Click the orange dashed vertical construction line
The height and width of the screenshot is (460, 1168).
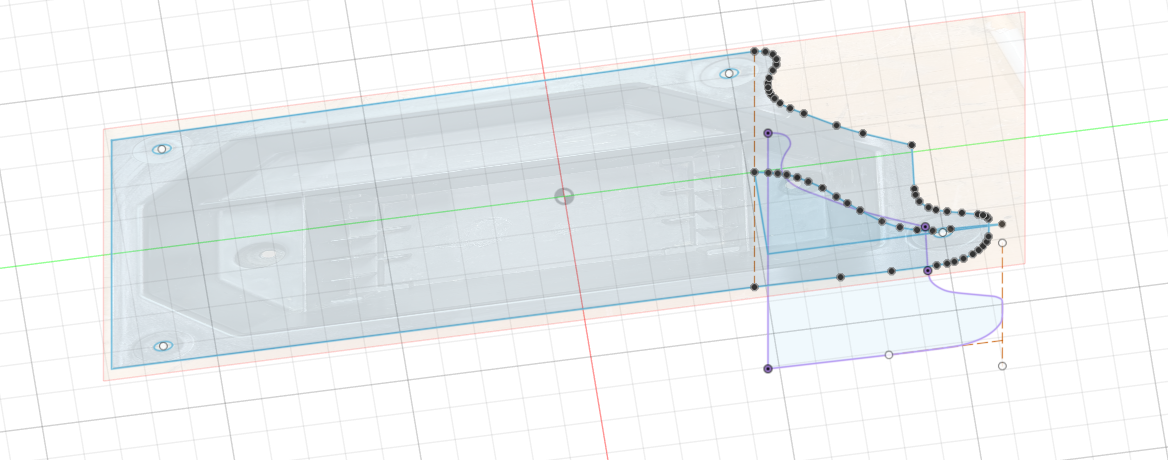click(754, 230)
